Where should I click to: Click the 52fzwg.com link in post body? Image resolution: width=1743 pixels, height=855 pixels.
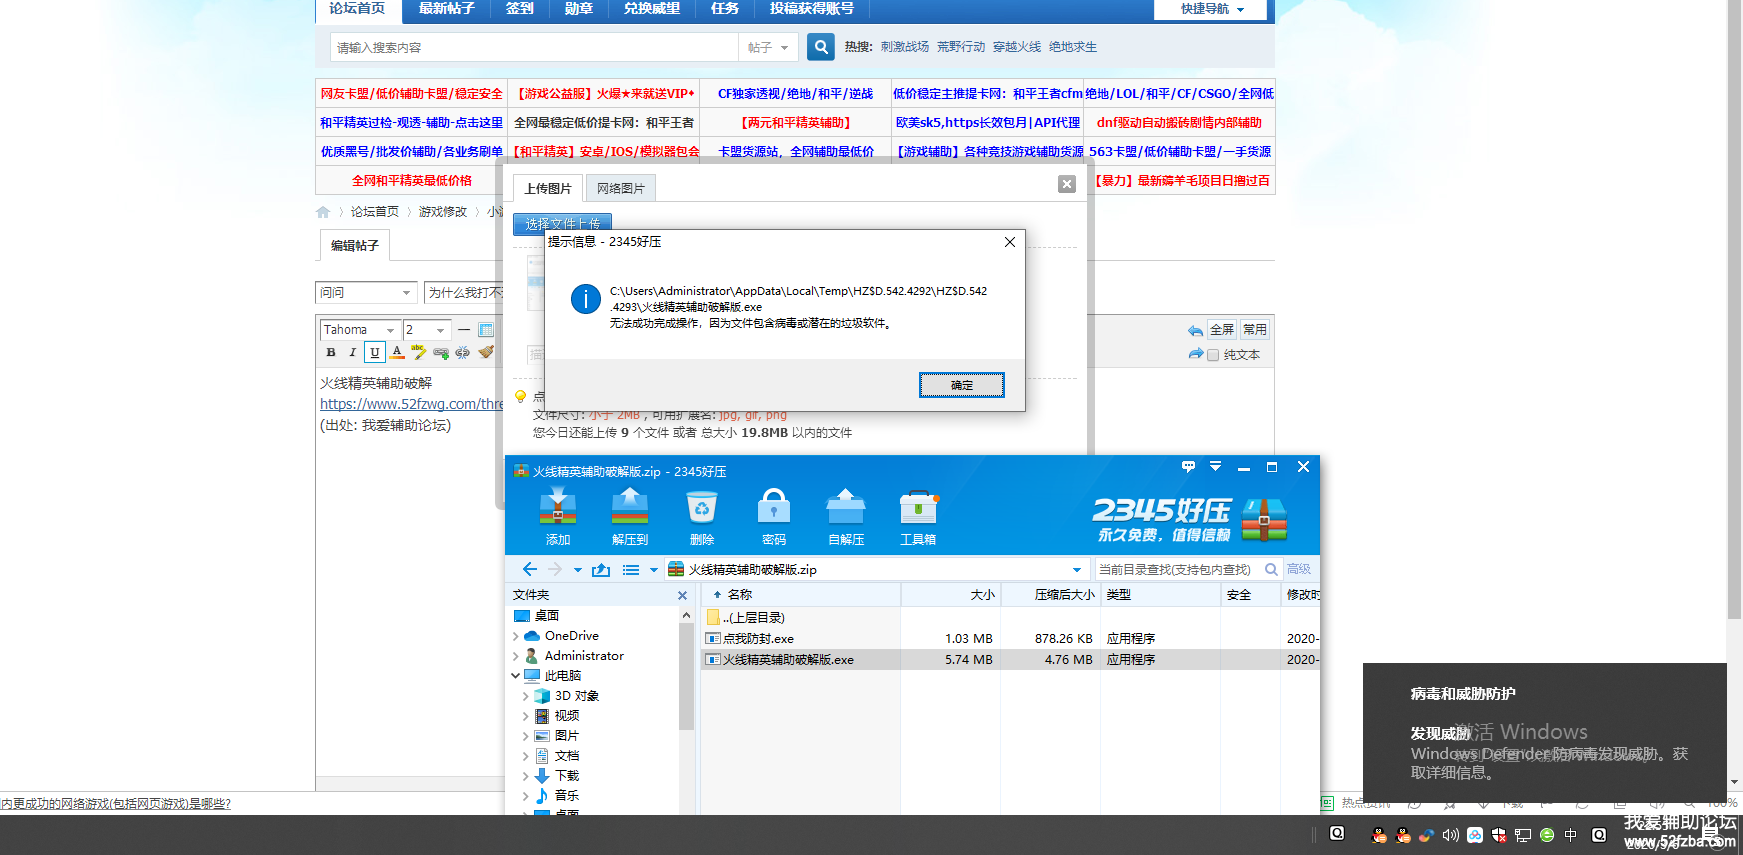pyautogui.click(x=412, y=404)
